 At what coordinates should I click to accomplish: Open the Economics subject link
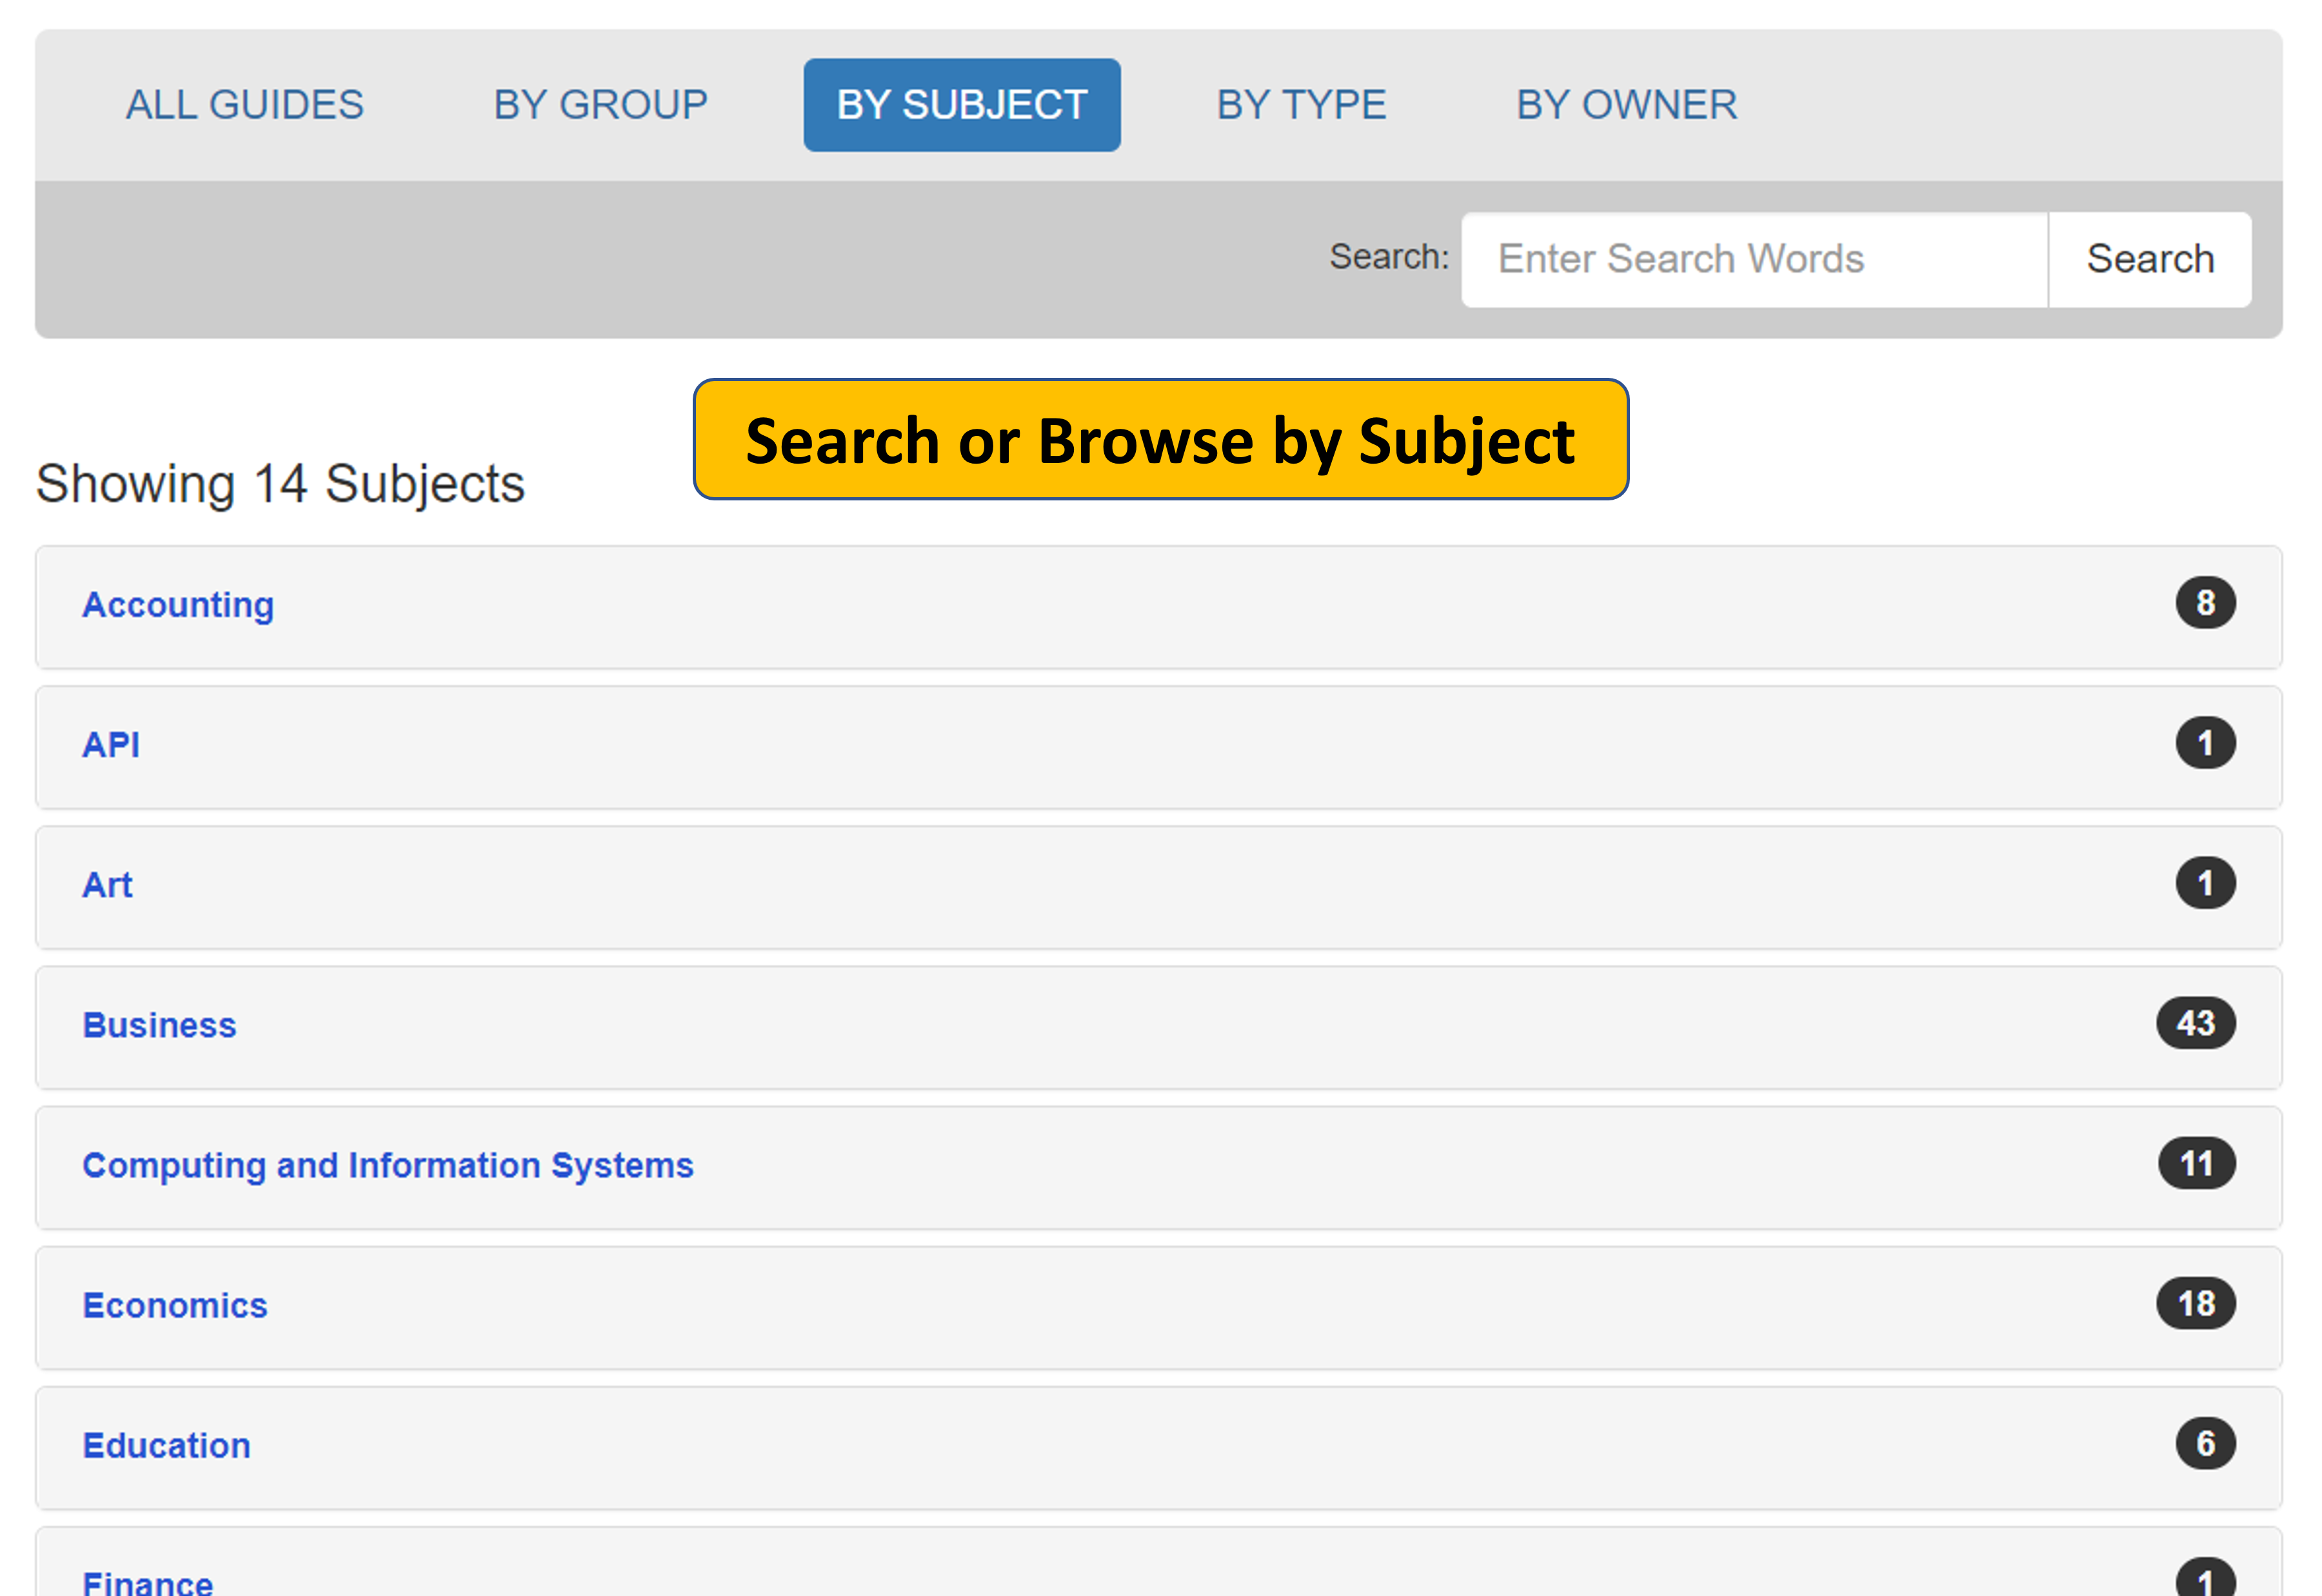point(175,1305)
